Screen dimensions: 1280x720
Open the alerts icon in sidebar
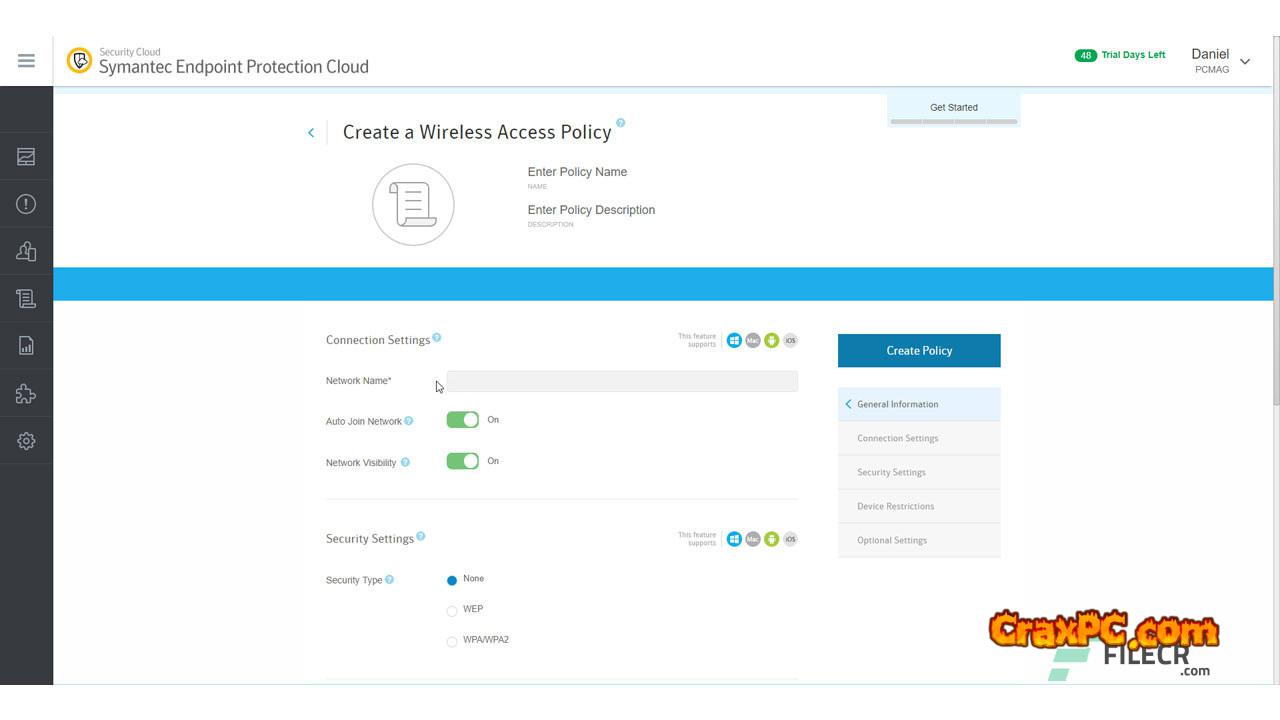click(26, 204)
